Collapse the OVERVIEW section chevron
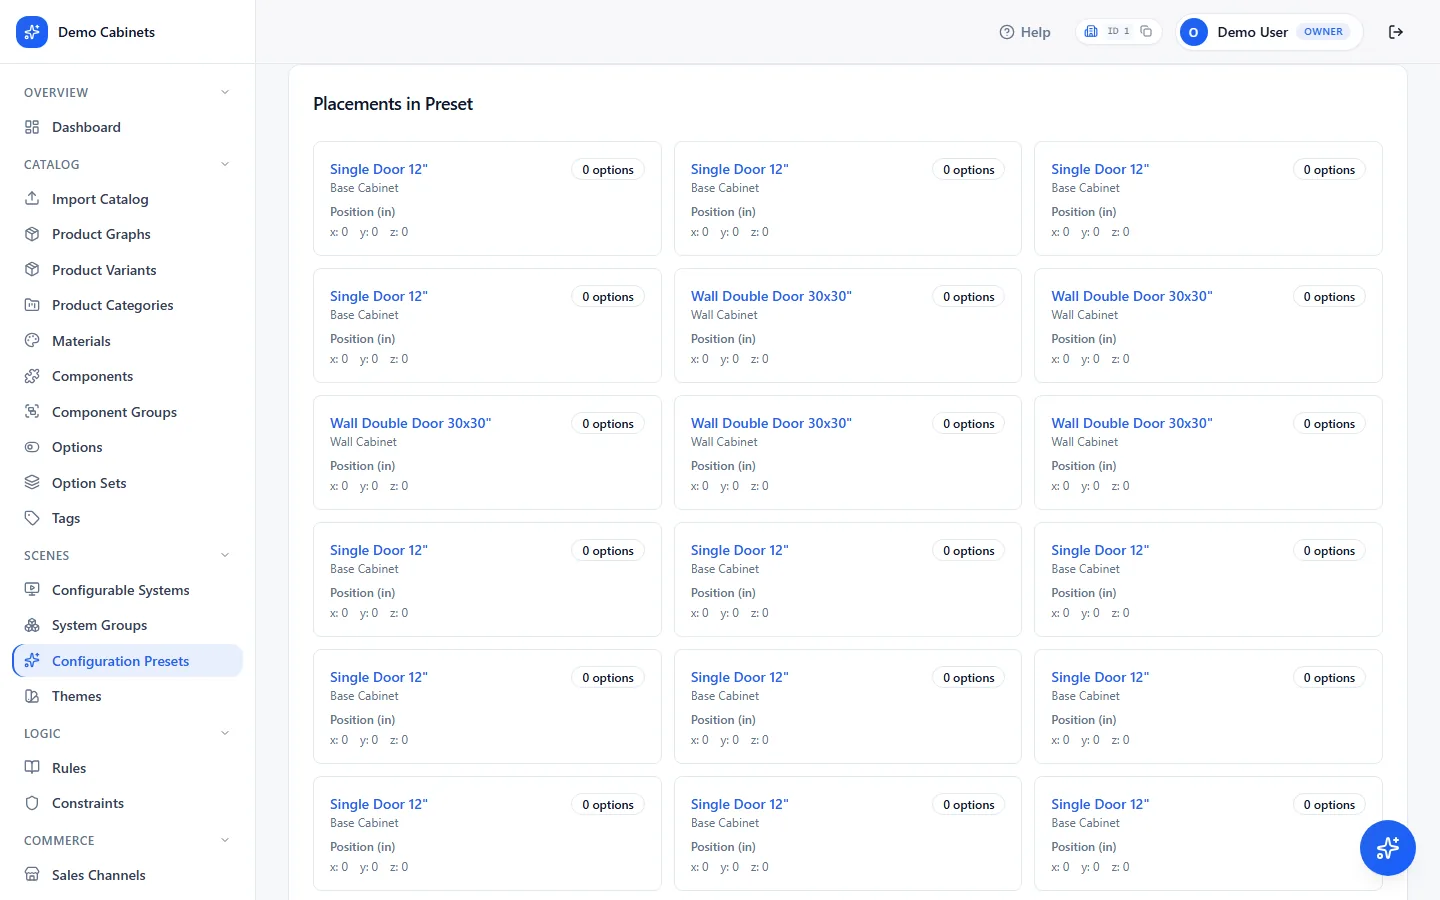1440x900 pixels. pos(225,92)
